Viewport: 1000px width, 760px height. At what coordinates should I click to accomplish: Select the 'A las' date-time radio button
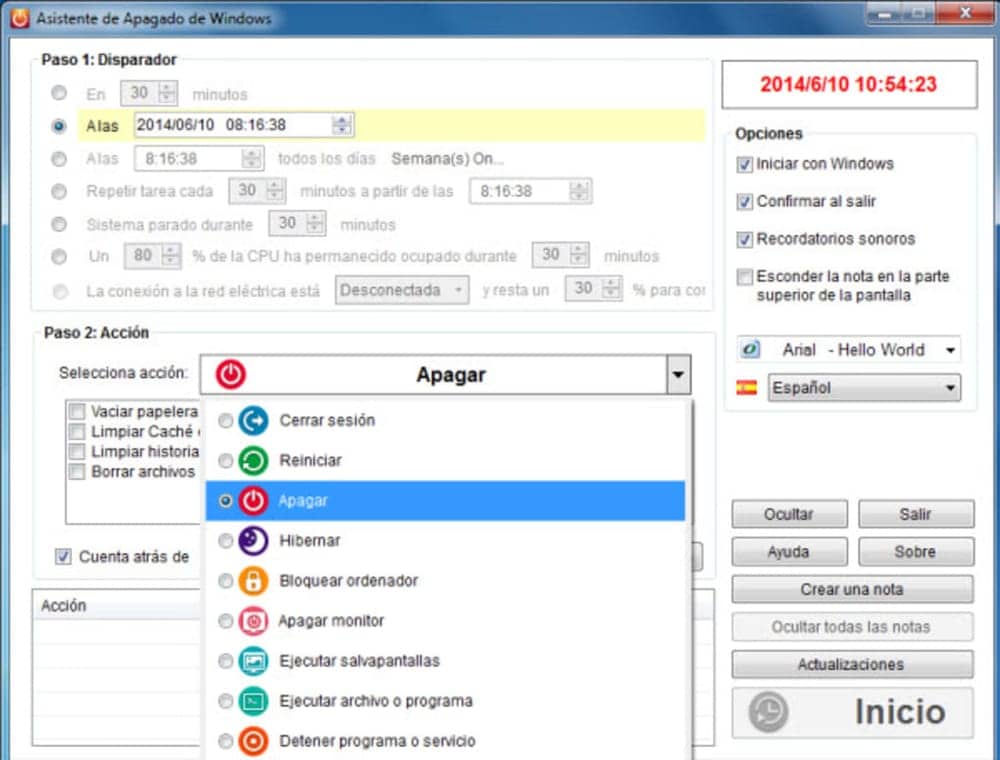[59, 126]
